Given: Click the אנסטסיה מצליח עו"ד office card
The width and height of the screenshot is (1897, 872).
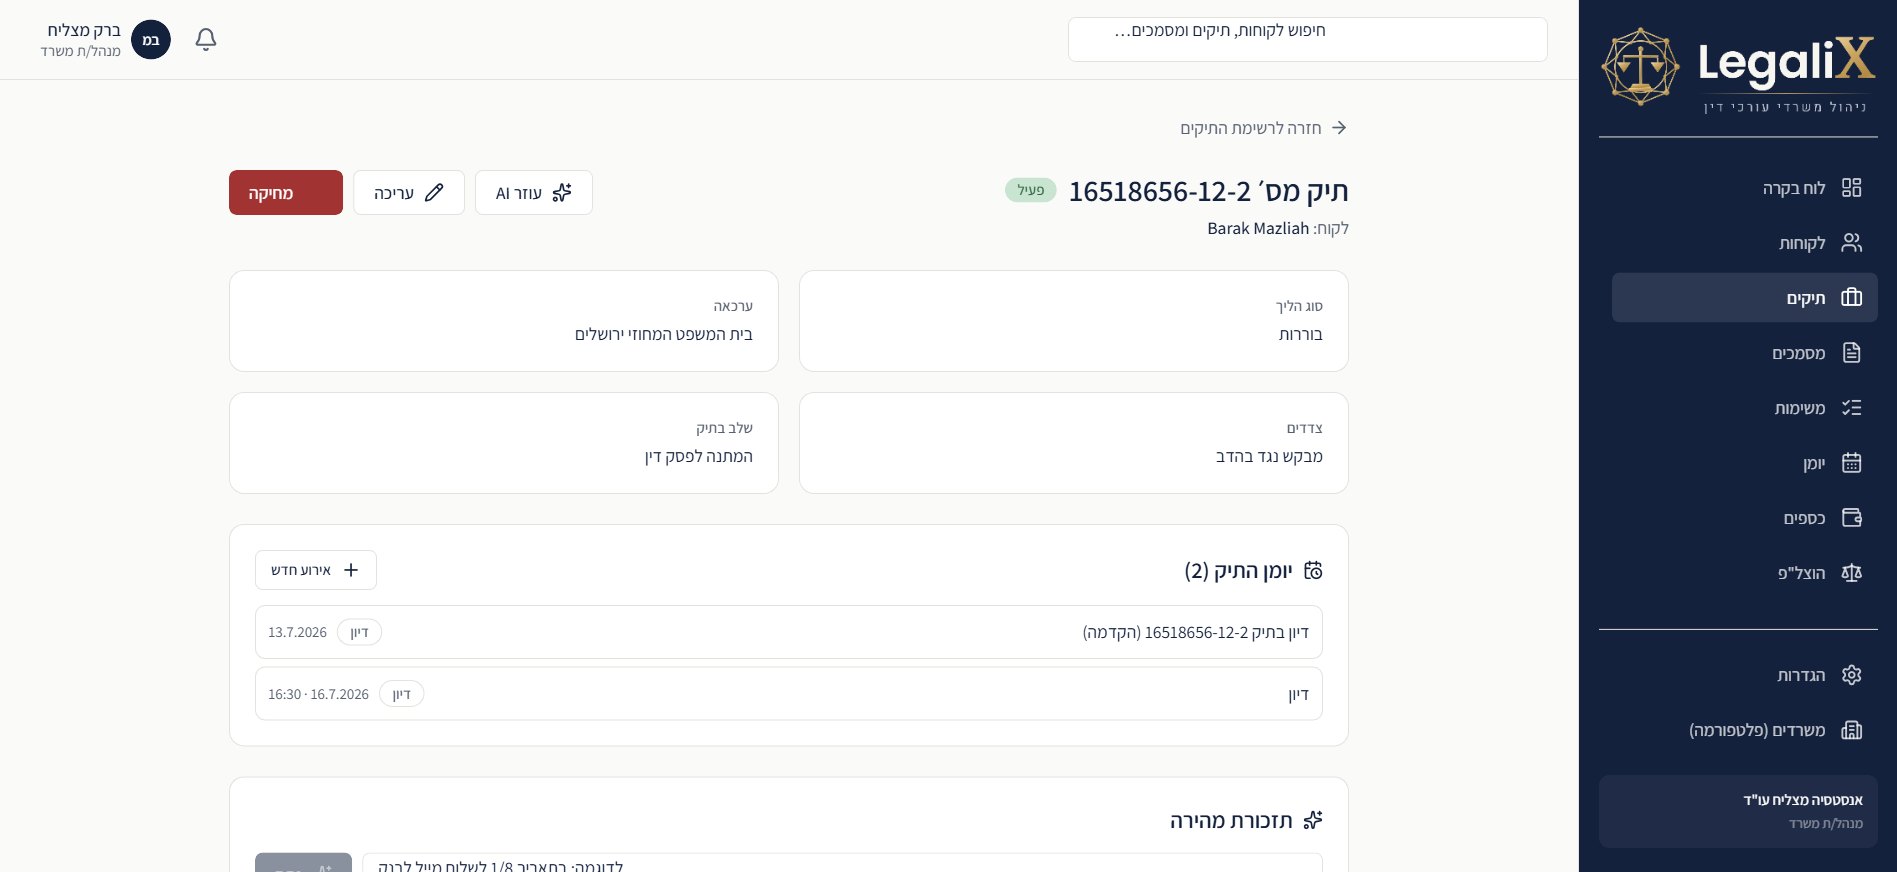Looking at the screenshot, I should [x=1738, y=811].
